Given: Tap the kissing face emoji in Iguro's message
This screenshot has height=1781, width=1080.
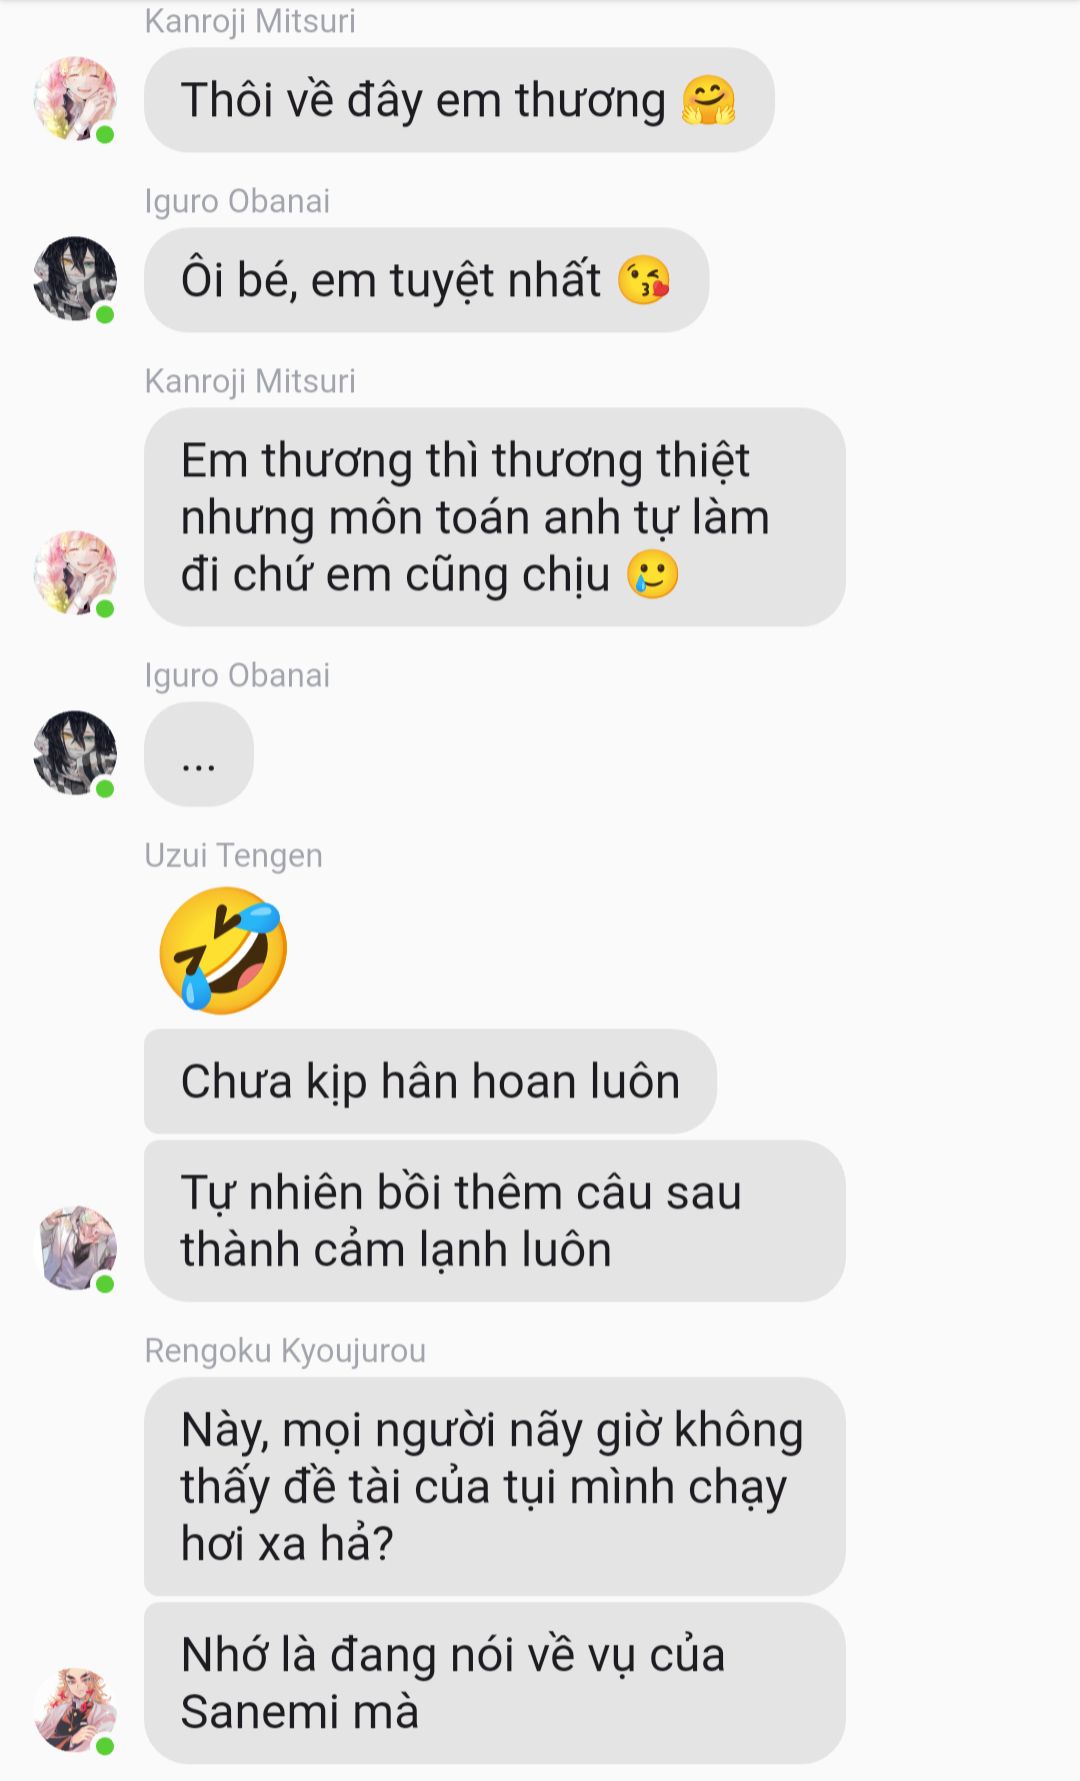Looking at the screenshot, I should (644, 280).
